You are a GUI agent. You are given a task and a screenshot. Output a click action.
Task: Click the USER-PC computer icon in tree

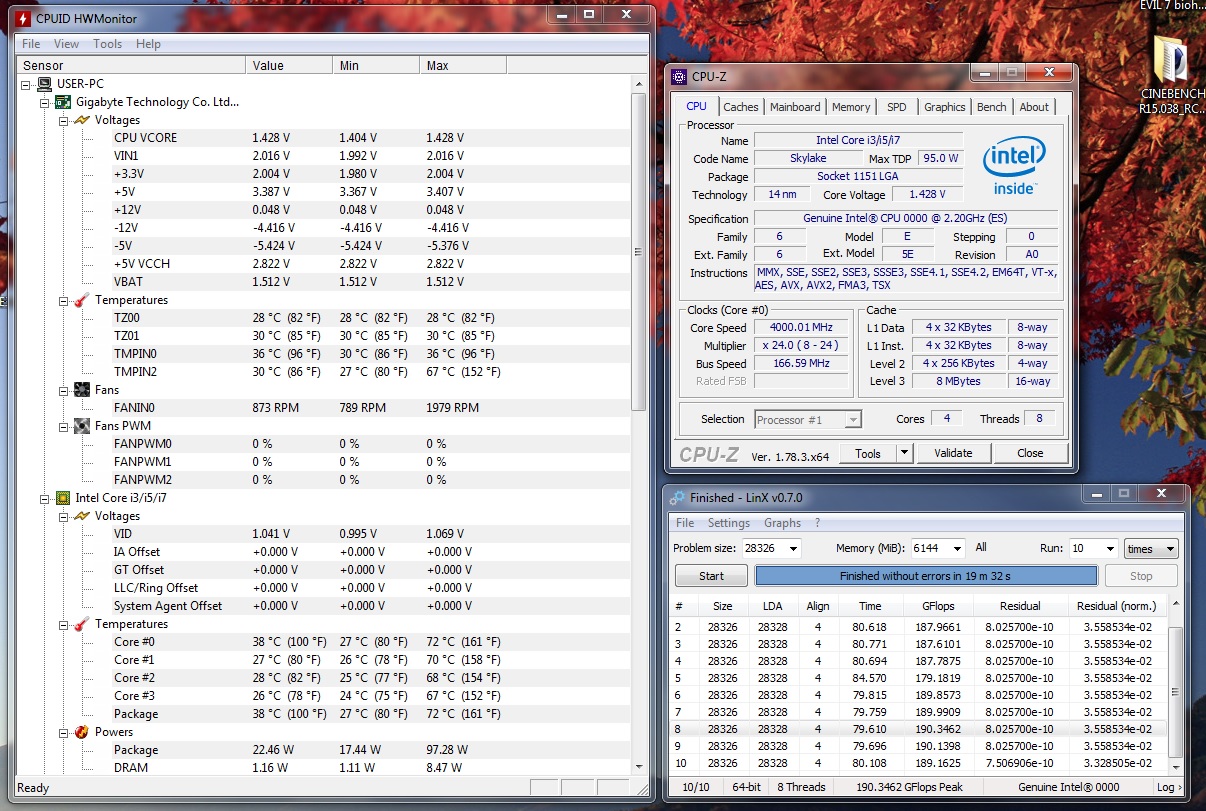[x=46, y=84]
